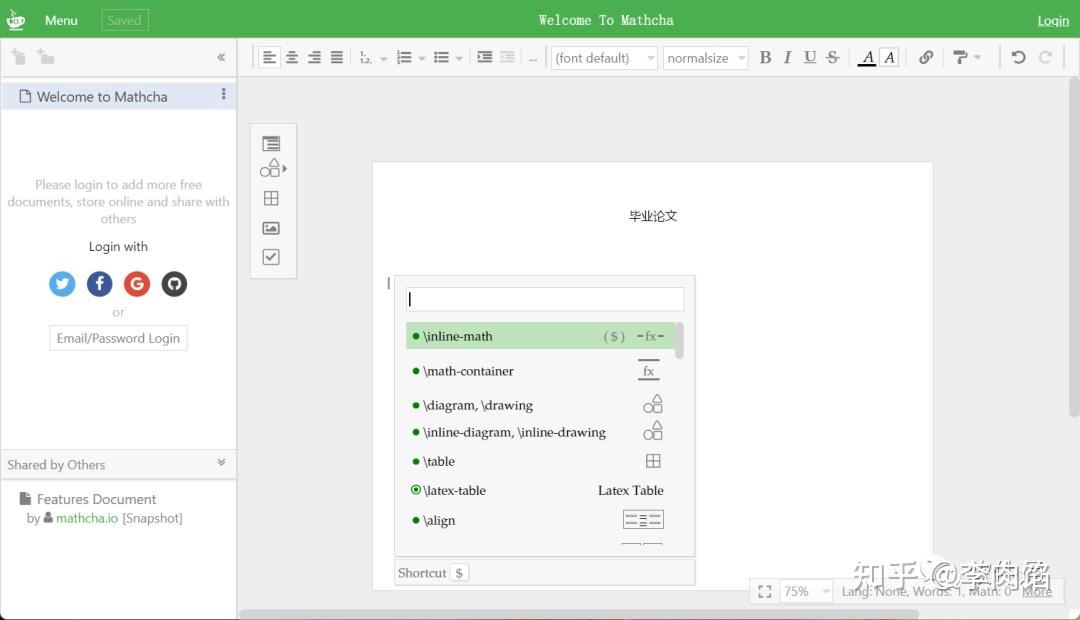Insert a hyperlink

pyautogui.click(x=926, y=57)
